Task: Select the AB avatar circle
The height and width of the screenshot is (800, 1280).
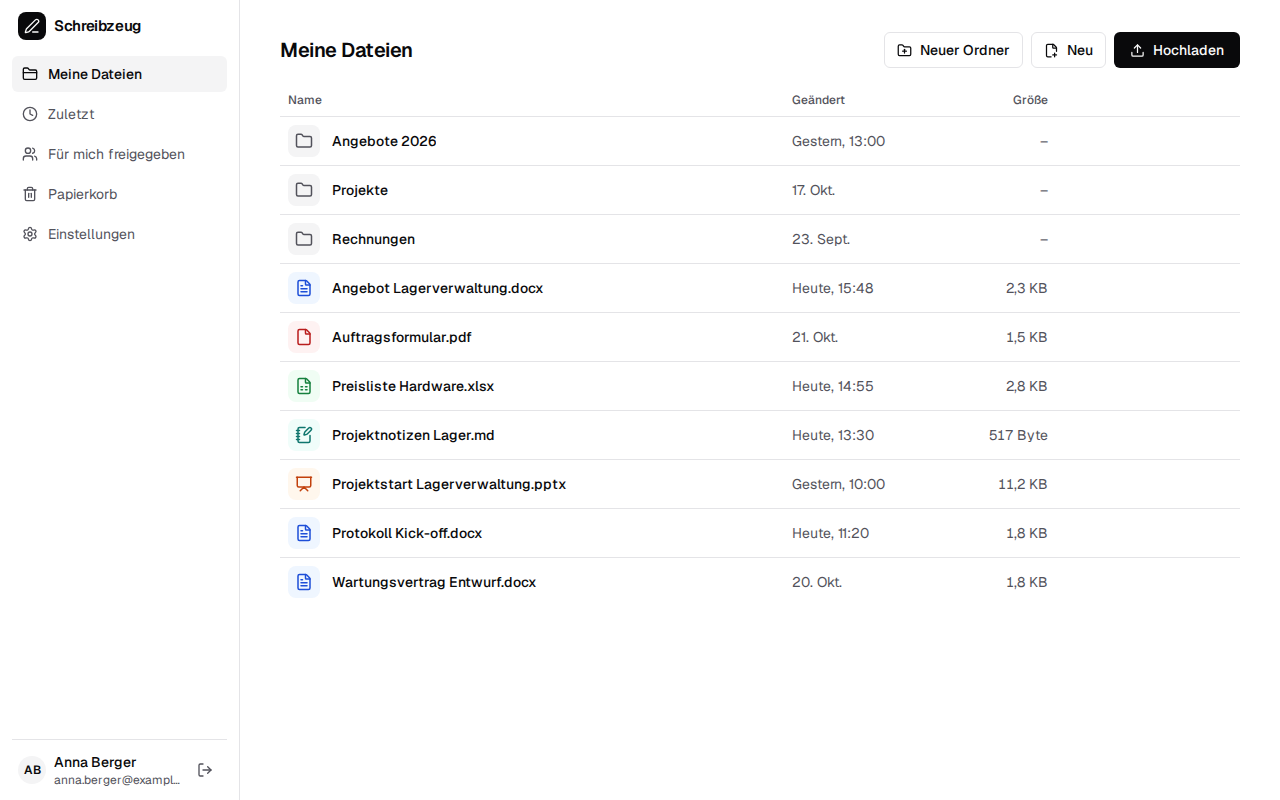Action: (x=33, y=770)
